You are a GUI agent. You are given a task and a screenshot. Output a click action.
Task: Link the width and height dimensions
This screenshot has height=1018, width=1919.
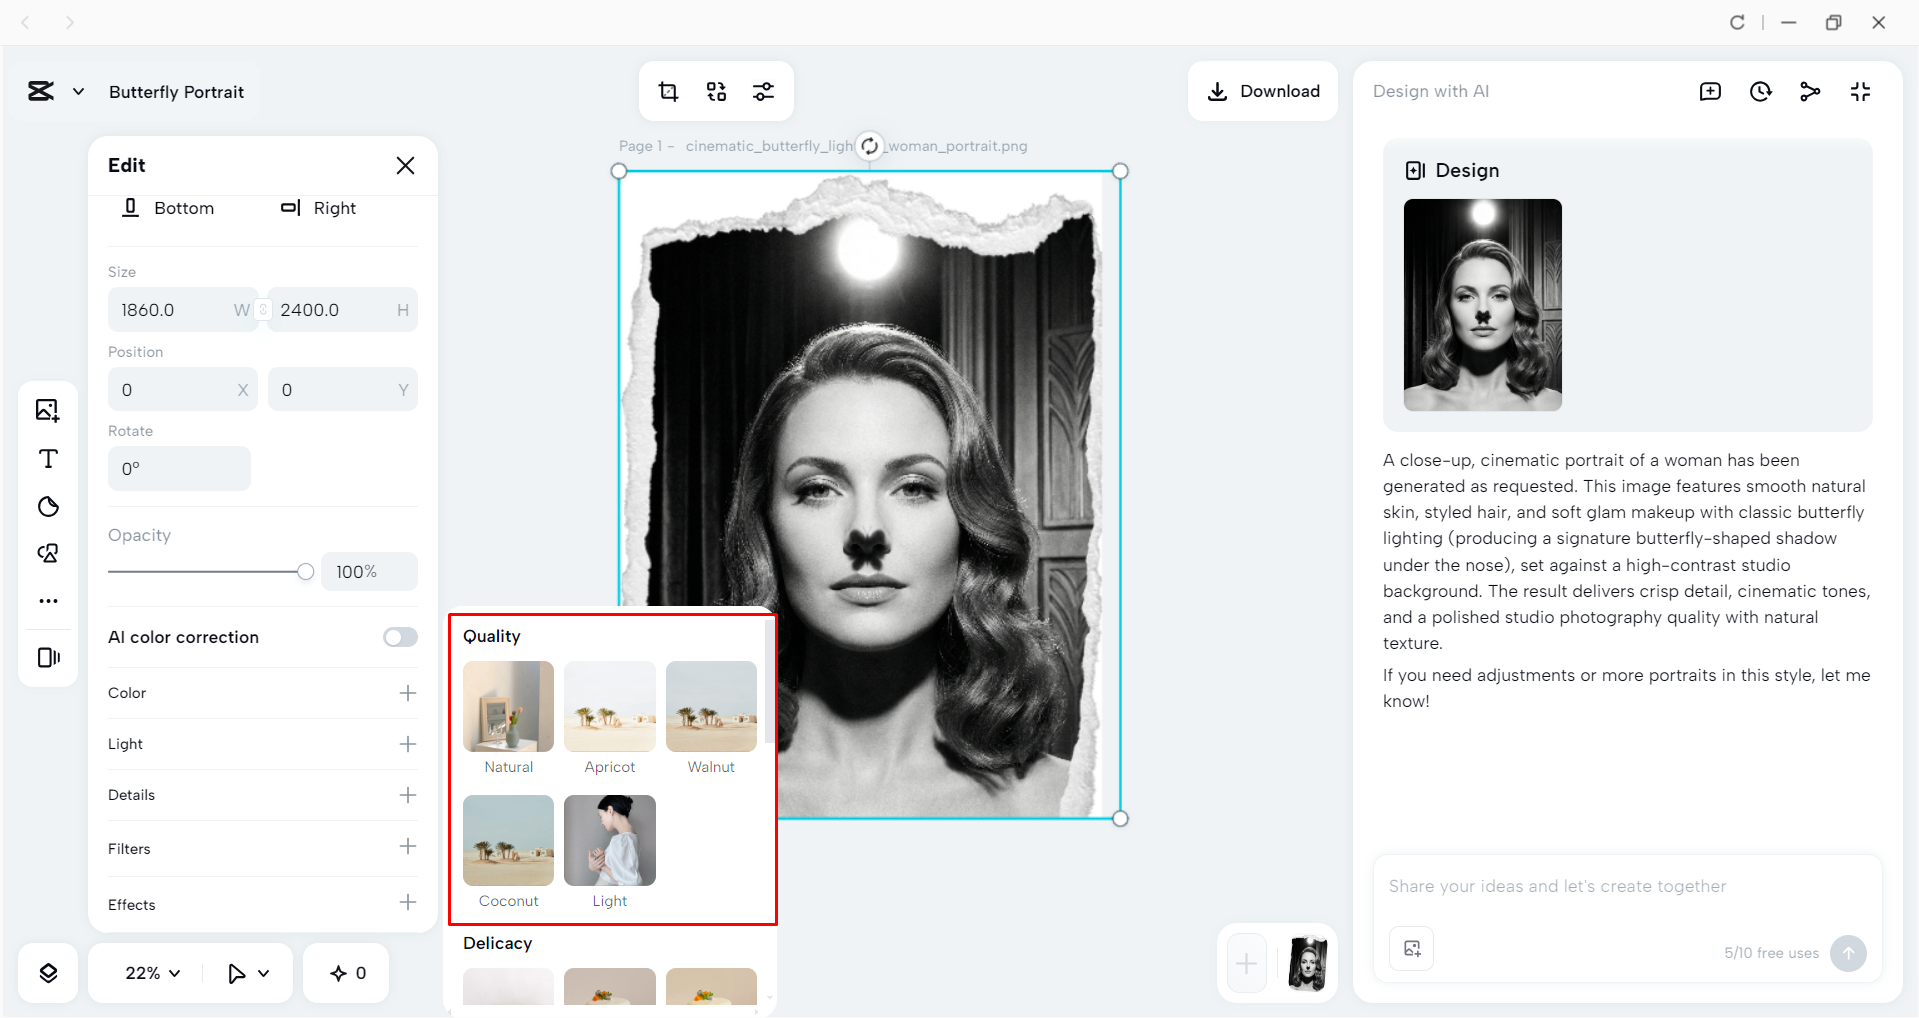(x=262, y=309)
